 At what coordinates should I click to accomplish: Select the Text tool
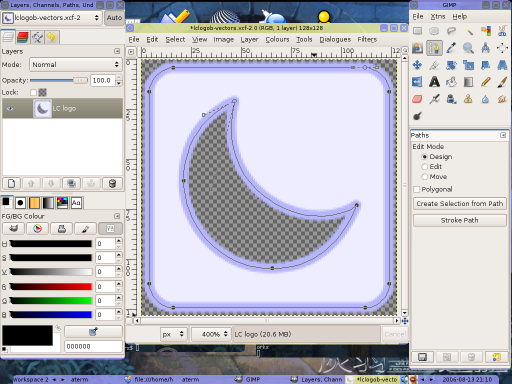(434, 82)
